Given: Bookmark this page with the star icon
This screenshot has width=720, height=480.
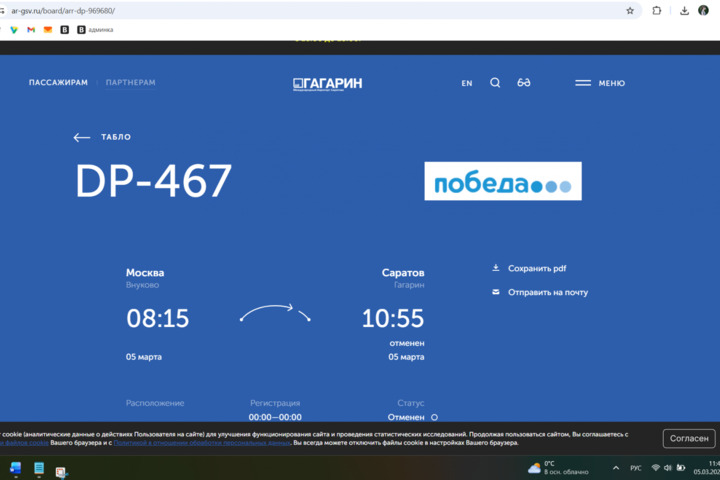Looking at the screenshot, I should (x=630, y=11).
